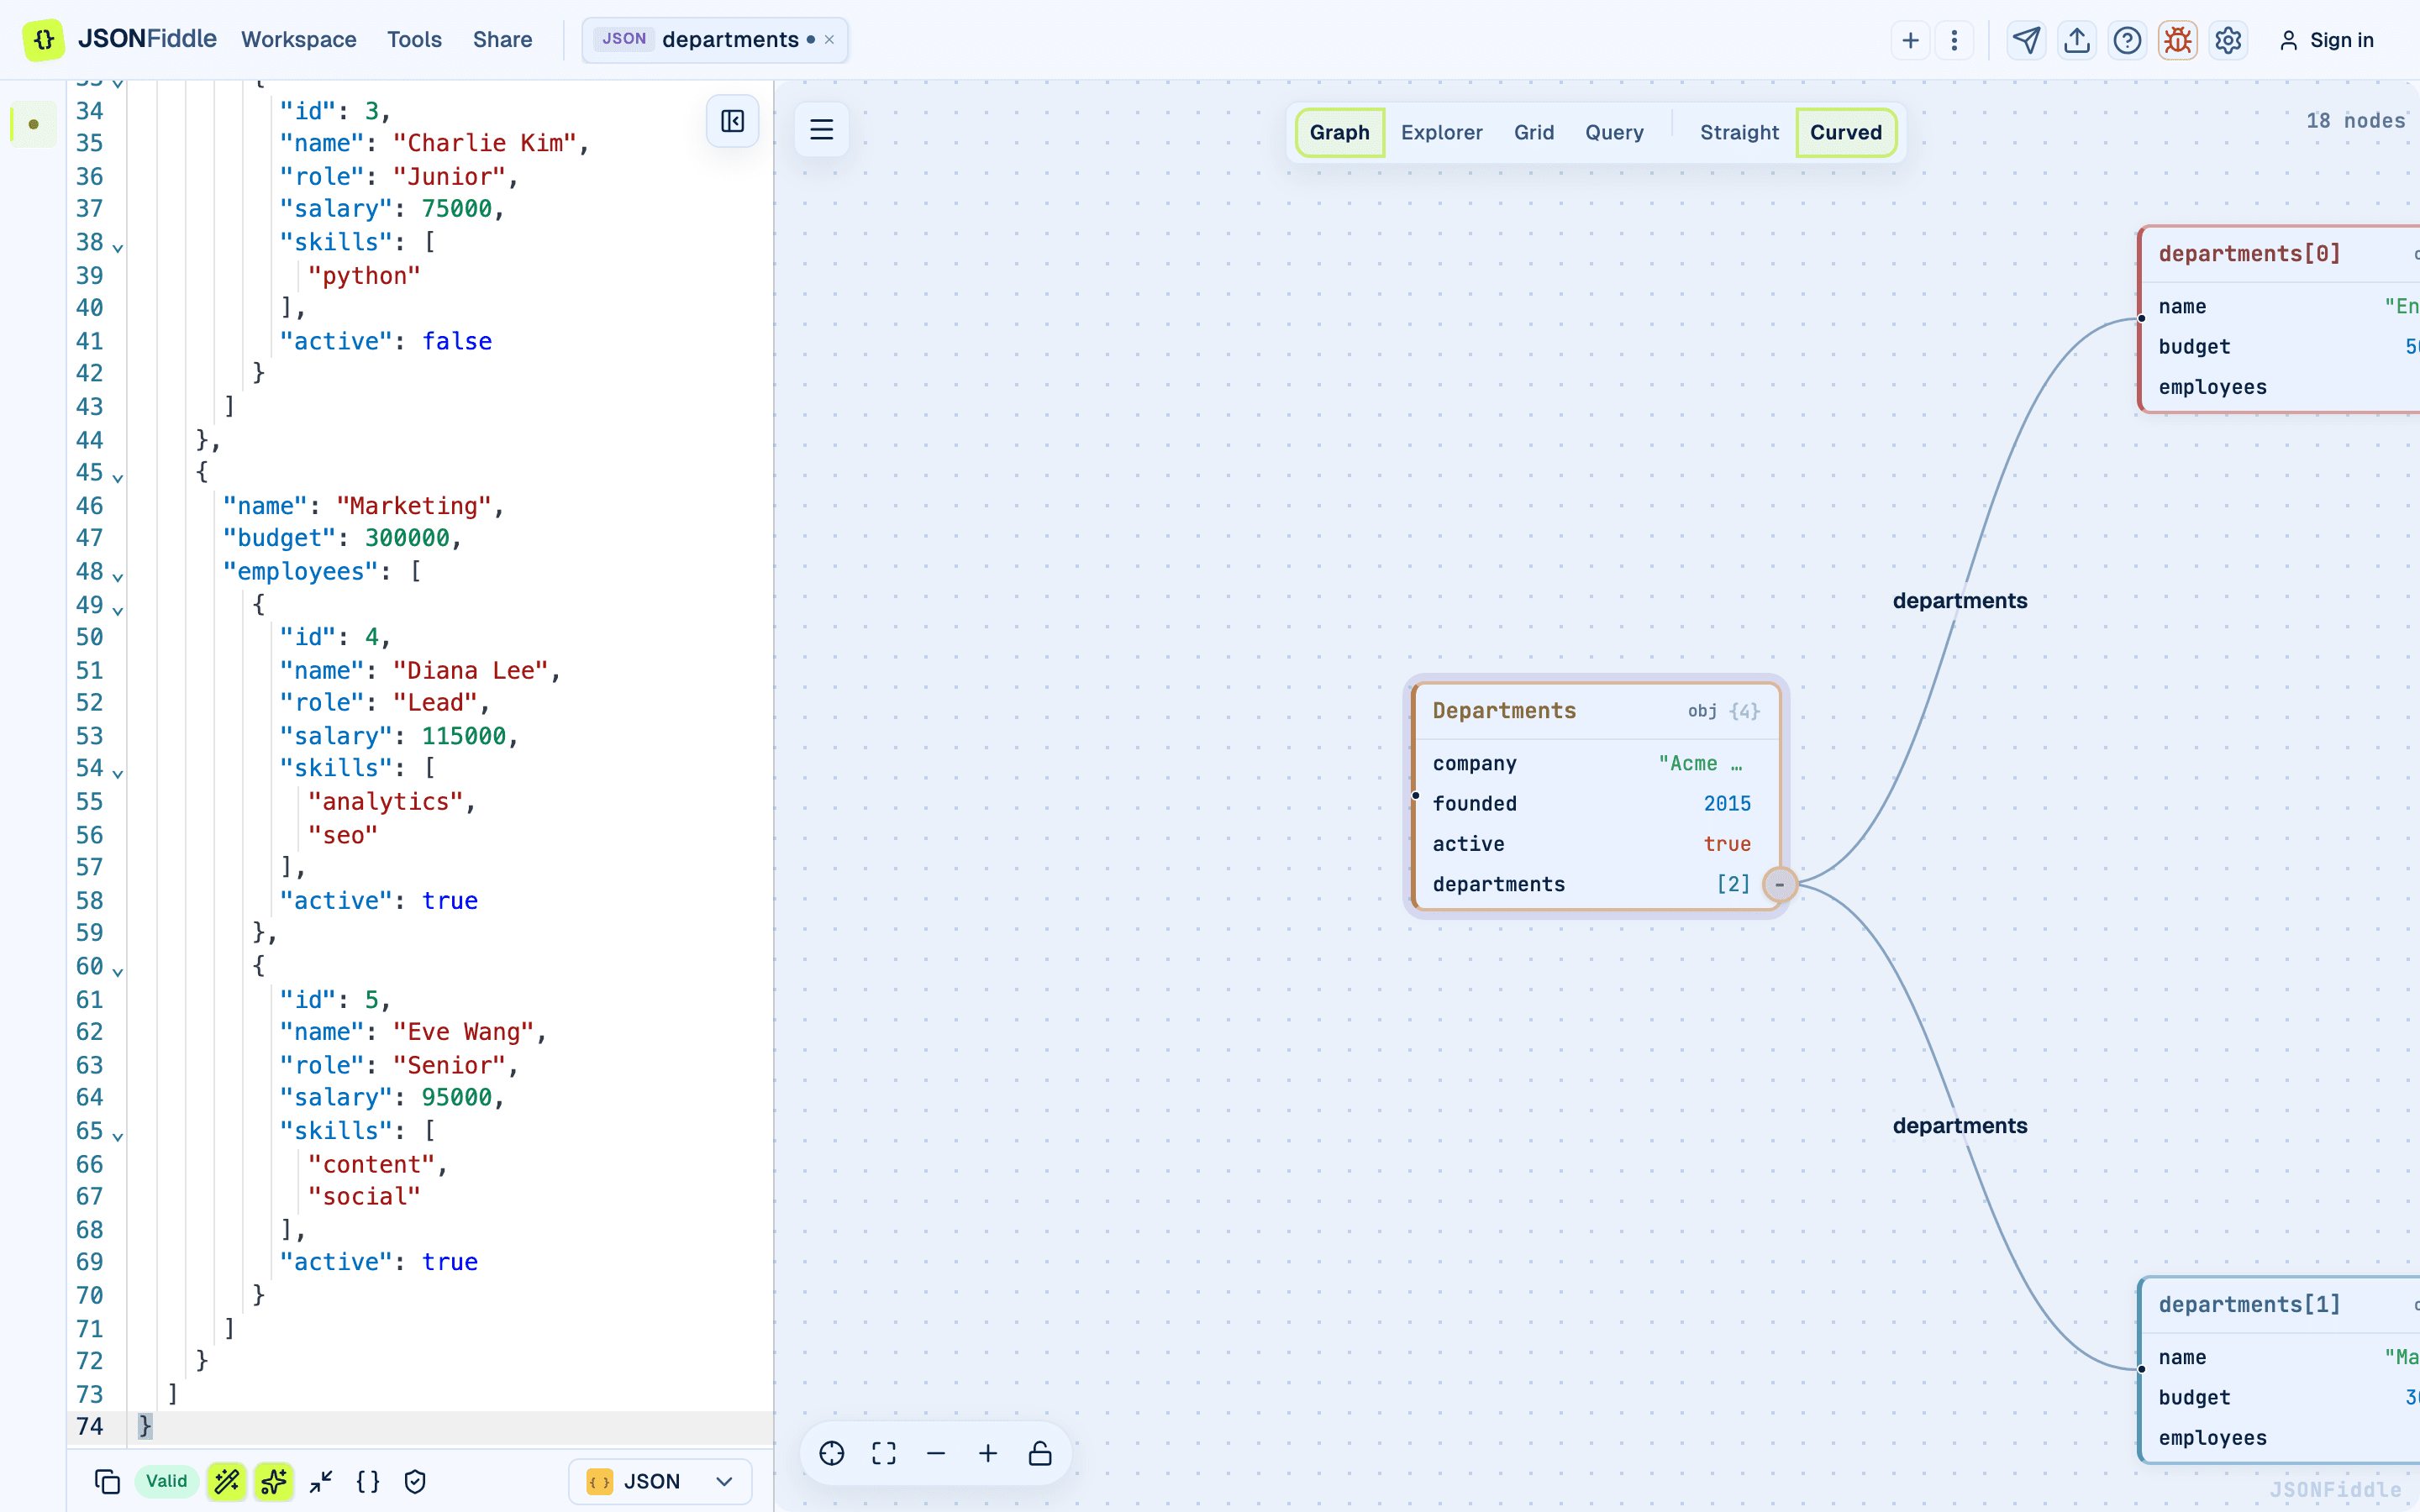Add a new tab with plus icon
This screenshot has width=2420, height=1512.
(1910, 40)
